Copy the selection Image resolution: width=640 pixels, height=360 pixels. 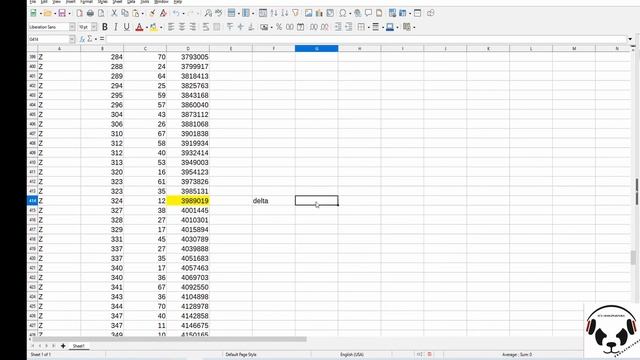point(125,13)
